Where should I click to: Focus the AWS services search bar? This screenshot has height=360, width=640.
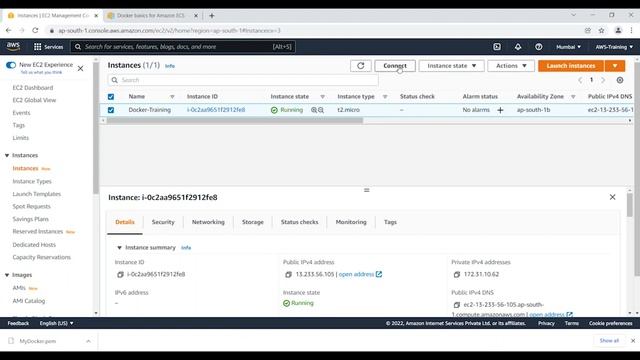(183, 47)
